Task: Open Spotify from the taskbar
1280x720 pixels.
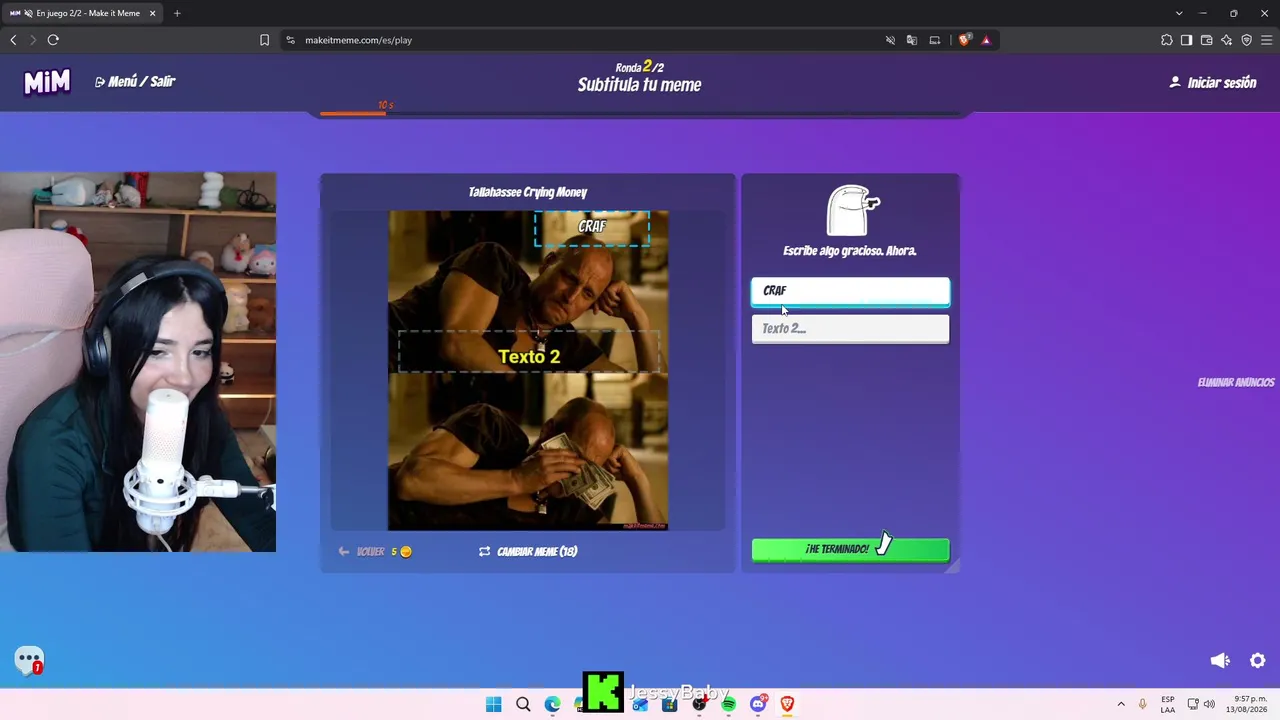Action: (728, 704)
